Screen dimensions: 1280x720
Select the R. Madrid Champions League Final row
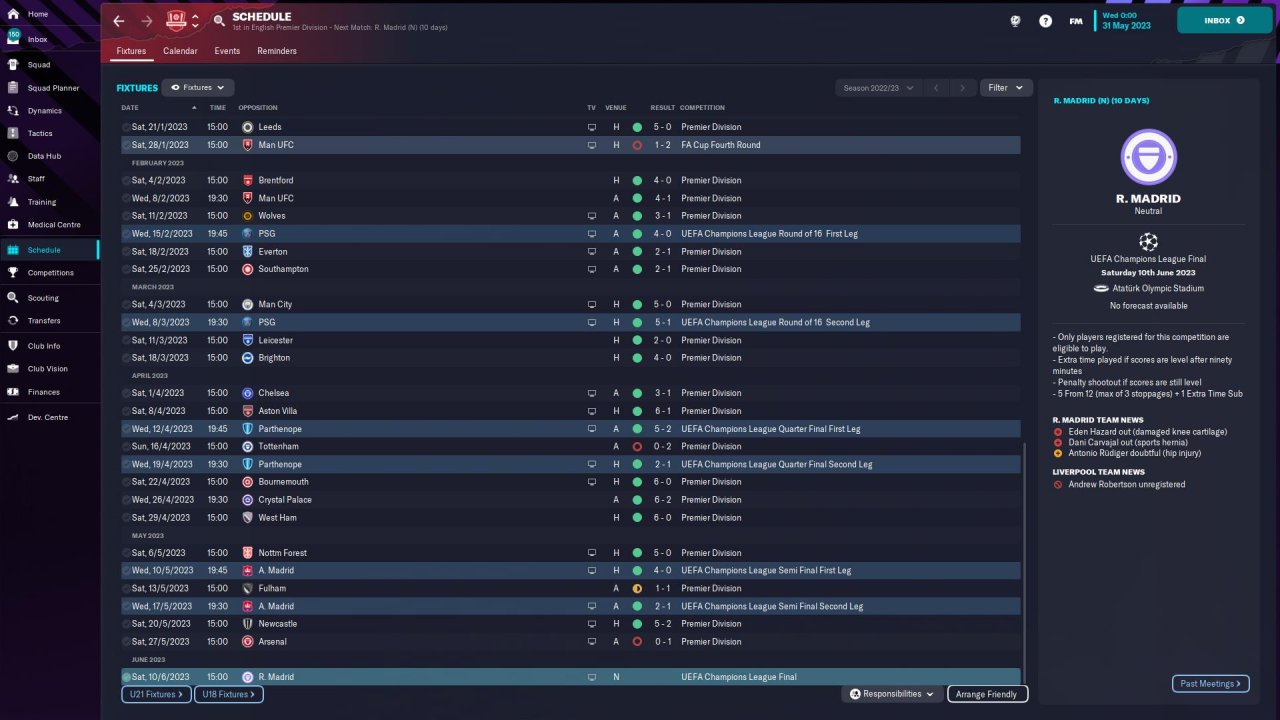571,677
